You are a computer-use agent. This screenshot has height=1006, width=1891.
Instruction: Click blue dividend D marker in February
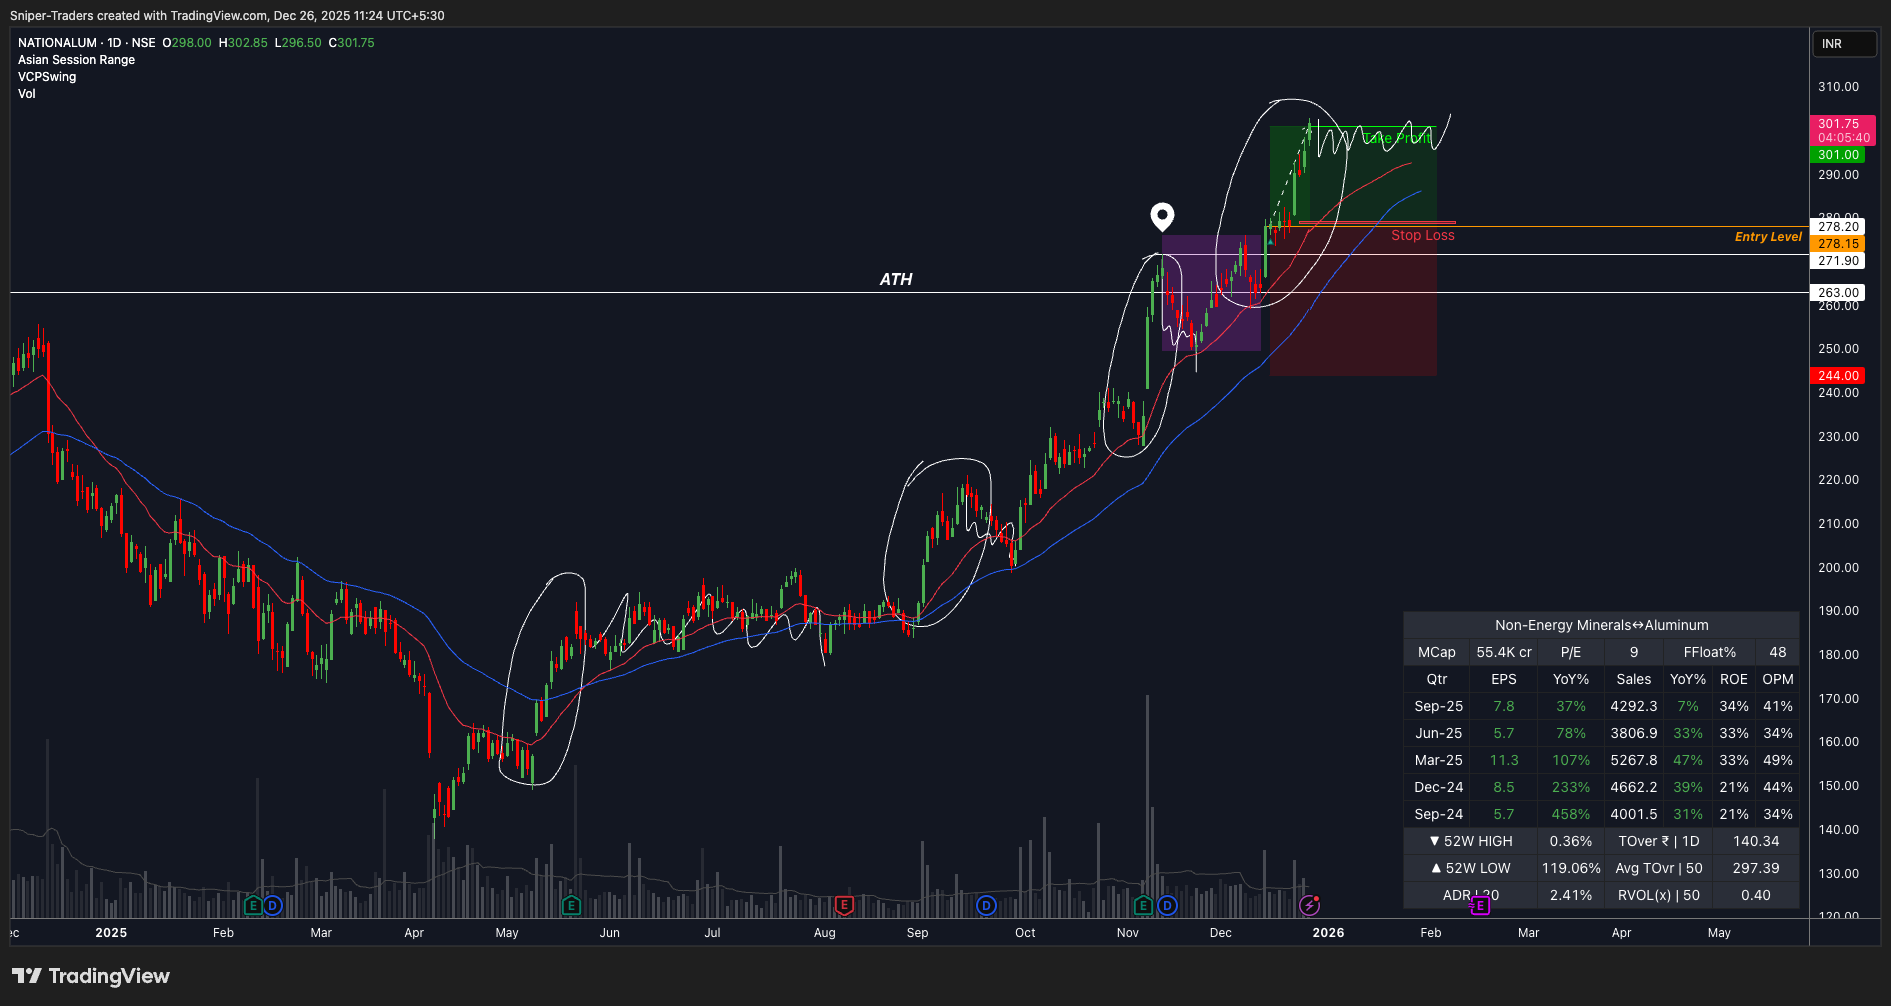(272, 906)
